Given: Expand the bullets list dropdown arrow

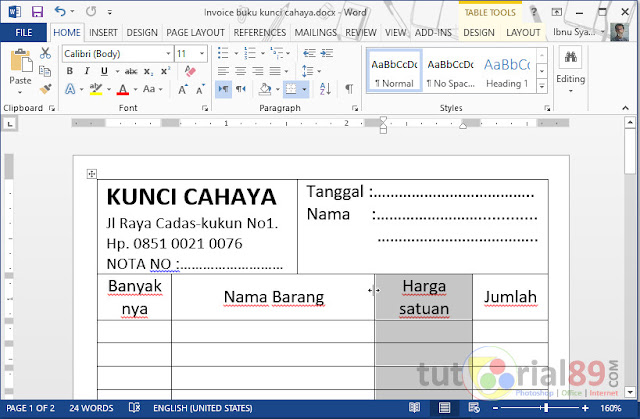Looking at the screenshot, I should 236,53.
